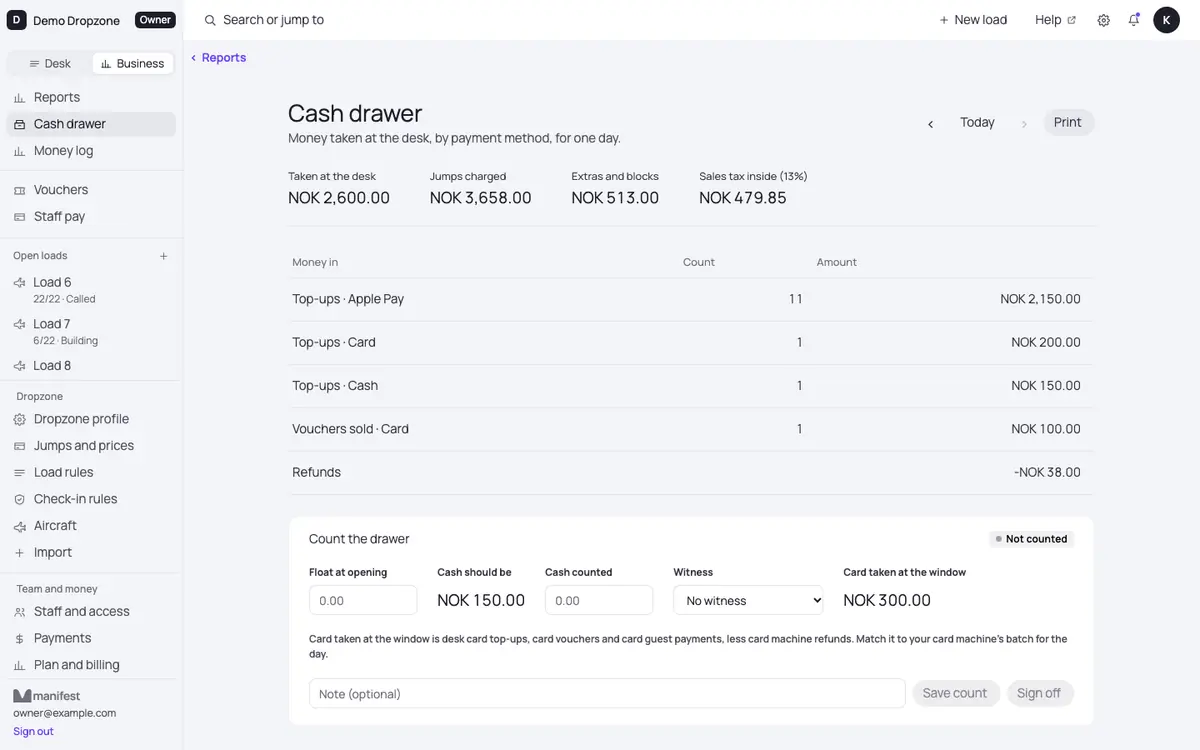Viewport: 1200px width, 750px height.
Task: Open Load 7 in open loads
Action: point(91,332)
